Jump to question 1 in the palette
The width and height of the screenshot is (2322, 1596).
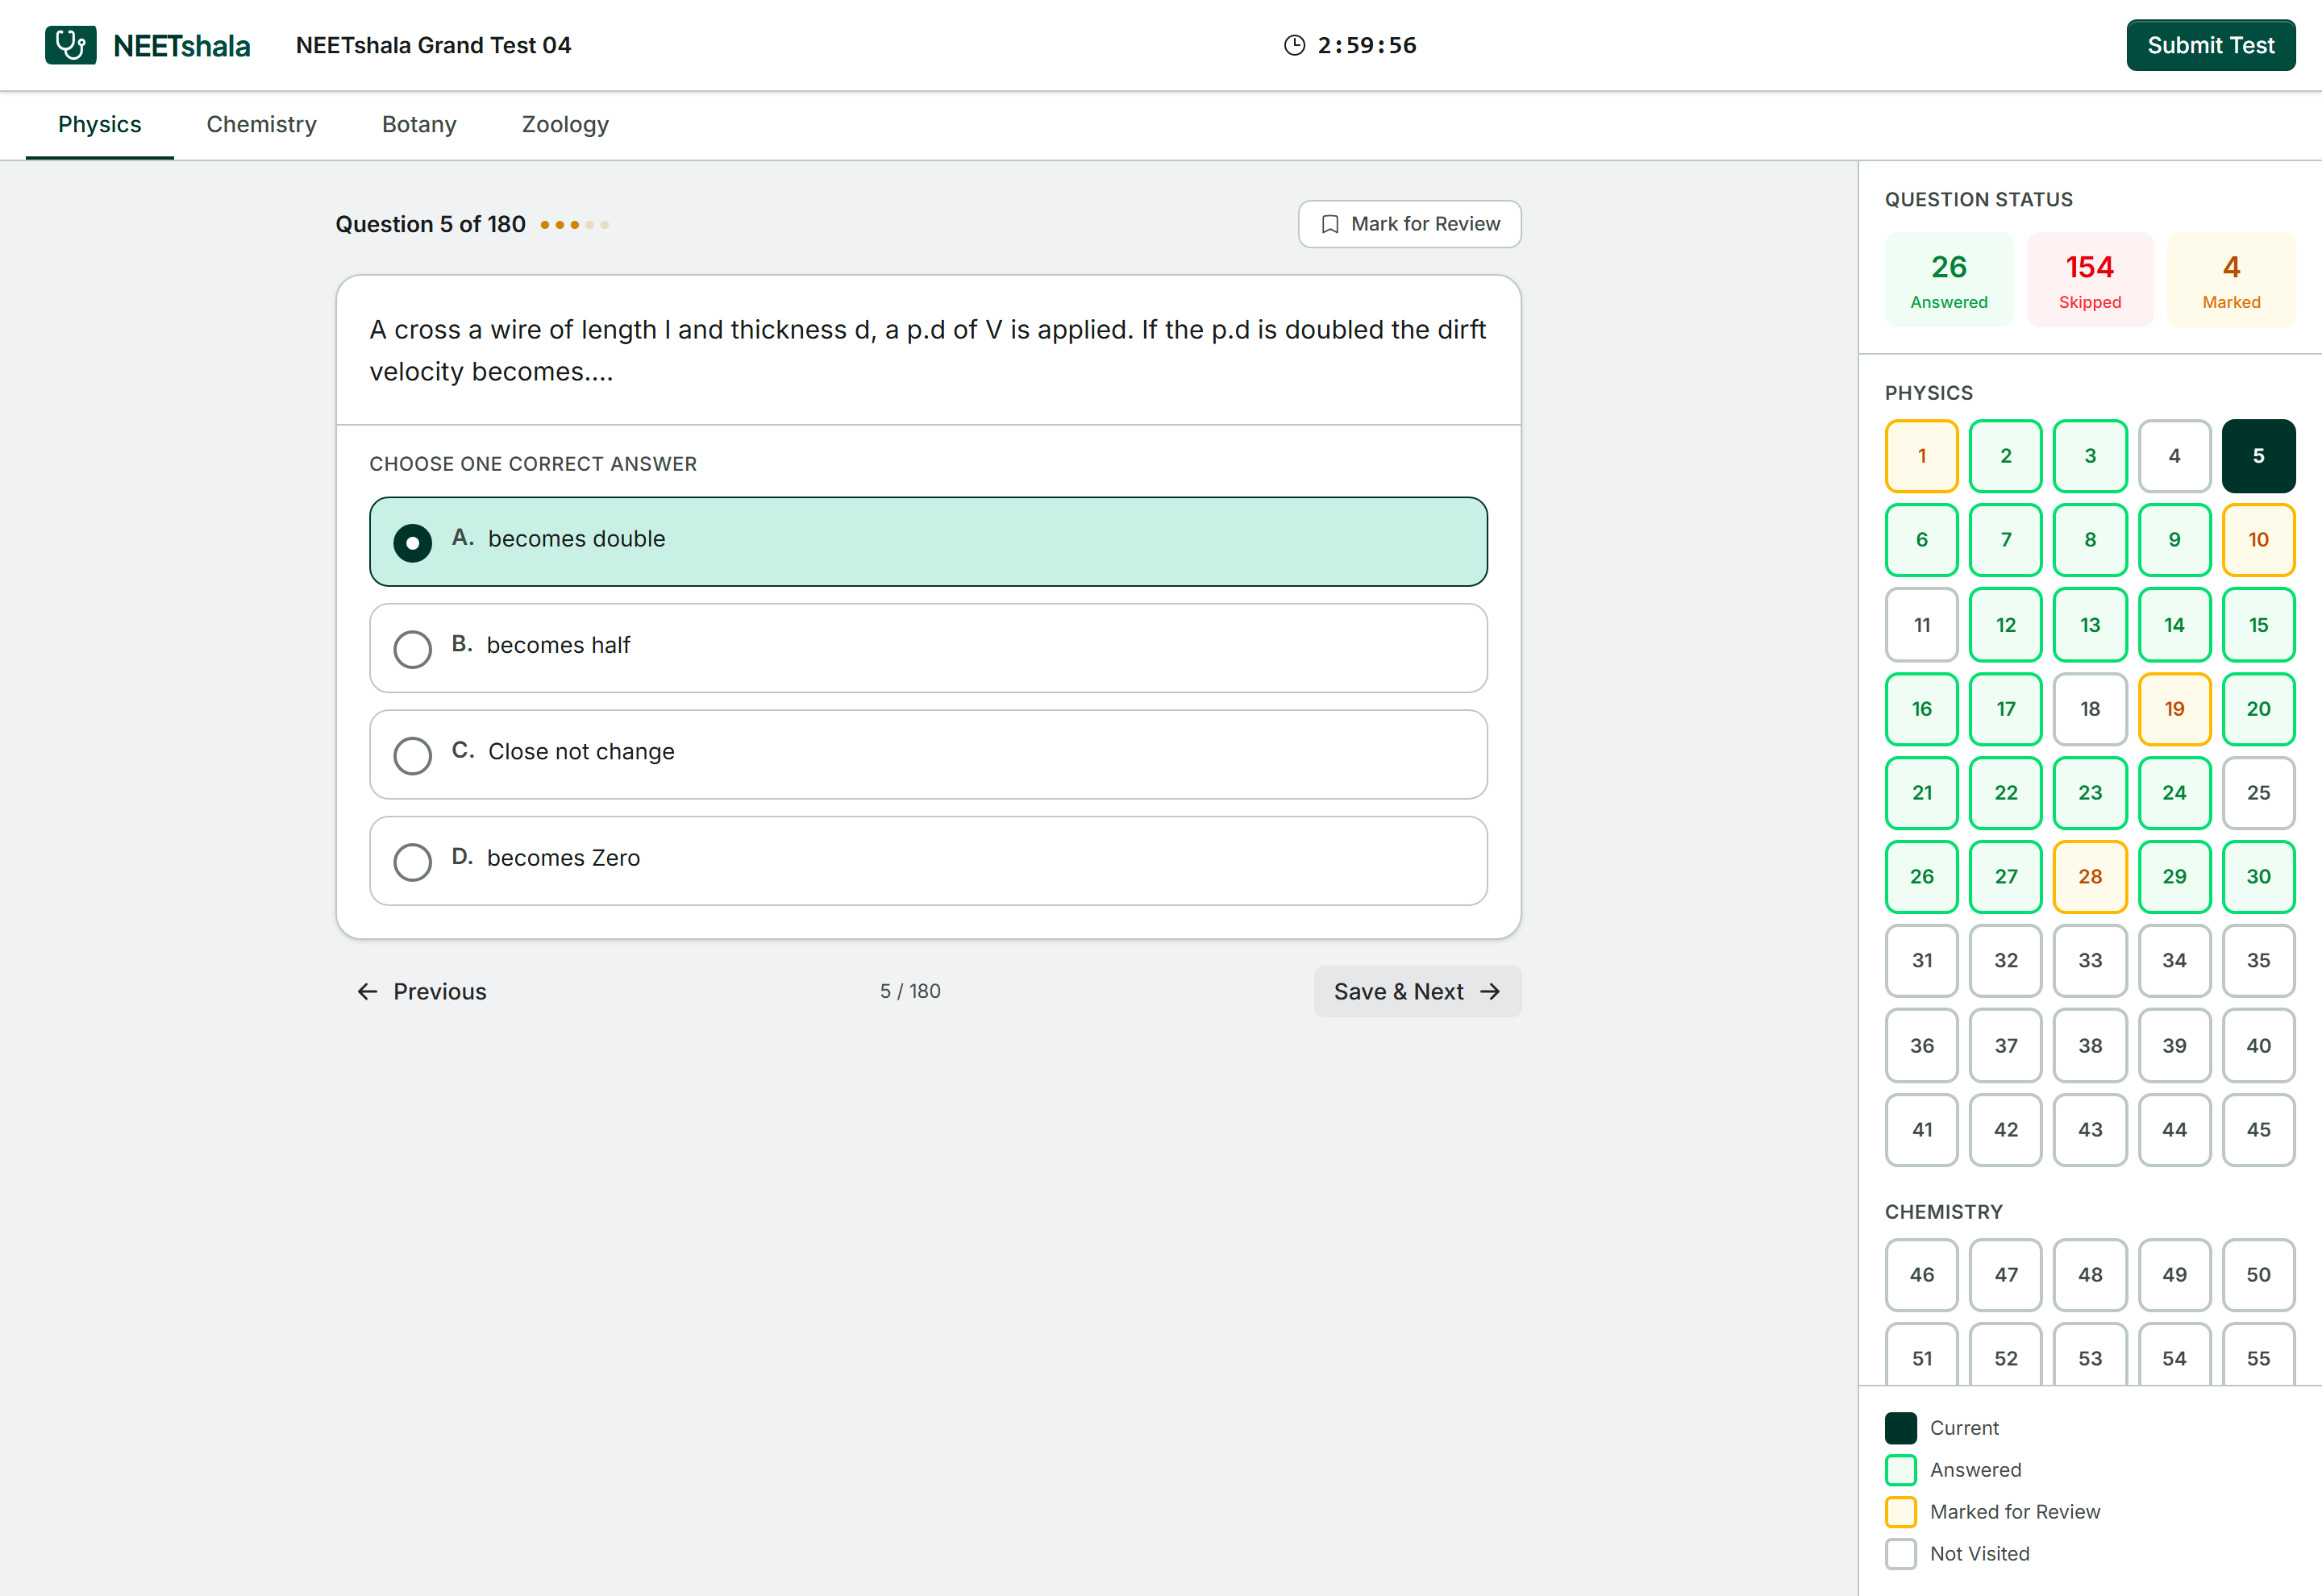click(1922, 456)
